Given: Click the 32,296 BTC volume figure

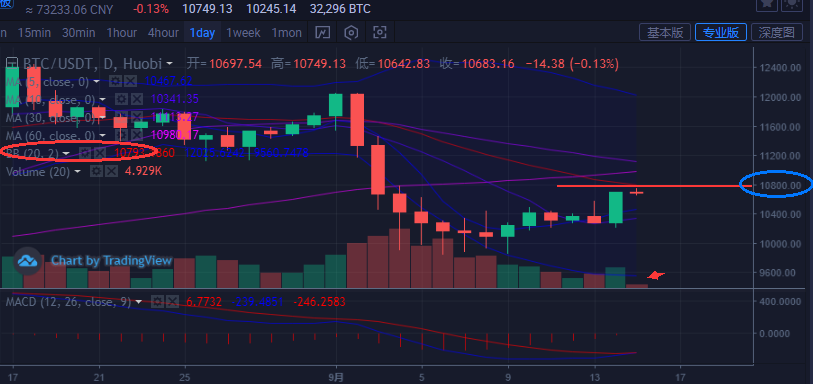Looking at the screenshot, I should click(x=340, y=8).
